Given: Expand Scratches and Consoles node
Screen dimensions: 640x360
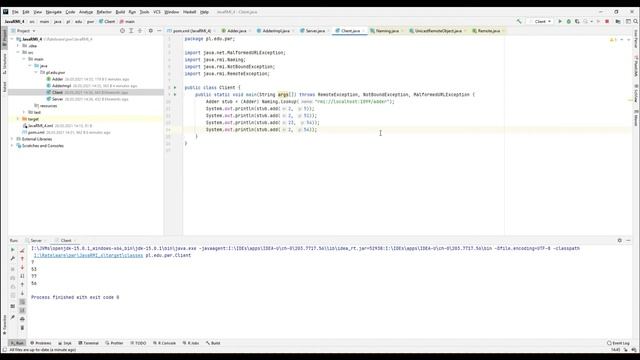Looking at the screenshot, I should [12, 145].
